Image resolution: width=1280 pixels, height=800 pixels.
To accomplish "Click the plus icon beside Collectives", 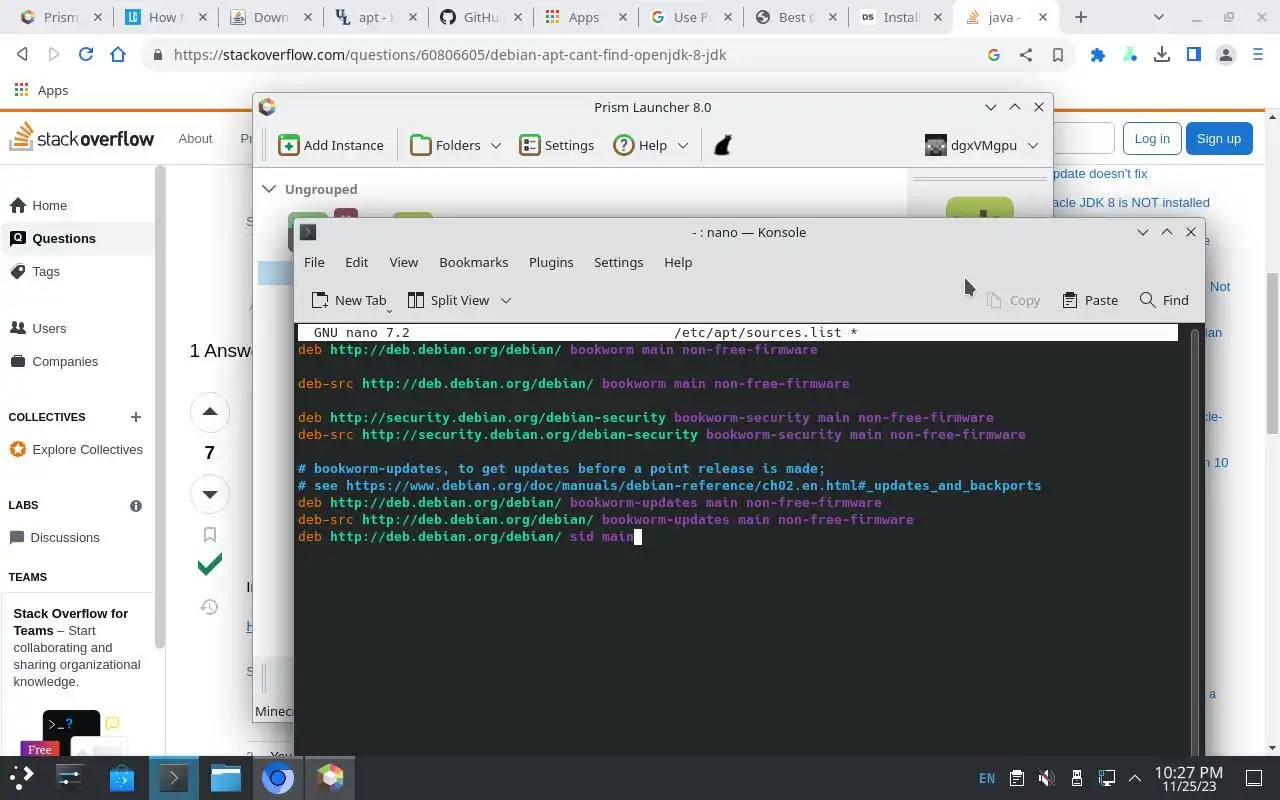I will pyautogui.click(x=136, y=417).
